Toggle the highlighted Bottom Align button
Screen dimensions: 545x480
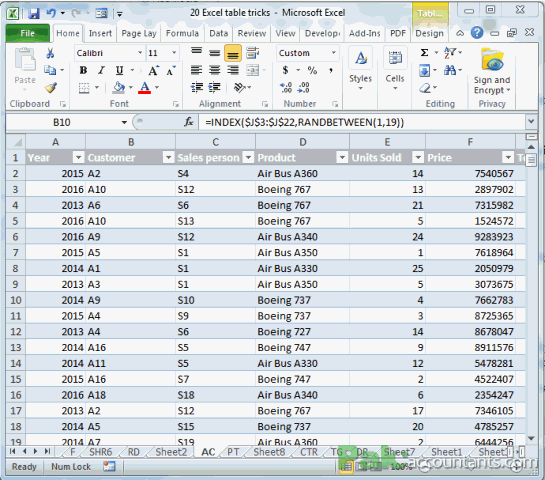coord(233,53)
